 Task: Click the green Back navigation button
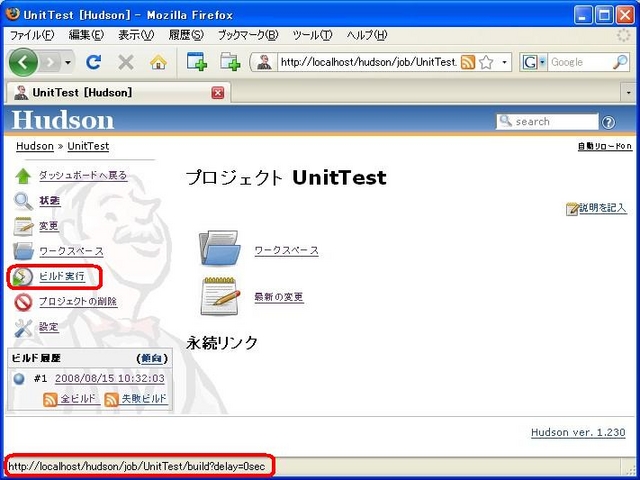point(23,62)
